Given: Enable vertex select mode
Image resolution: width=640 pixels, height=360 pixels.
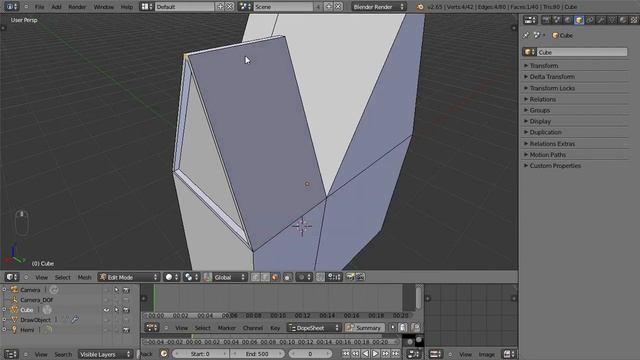Looking at the screenshot, I should 256,277.
